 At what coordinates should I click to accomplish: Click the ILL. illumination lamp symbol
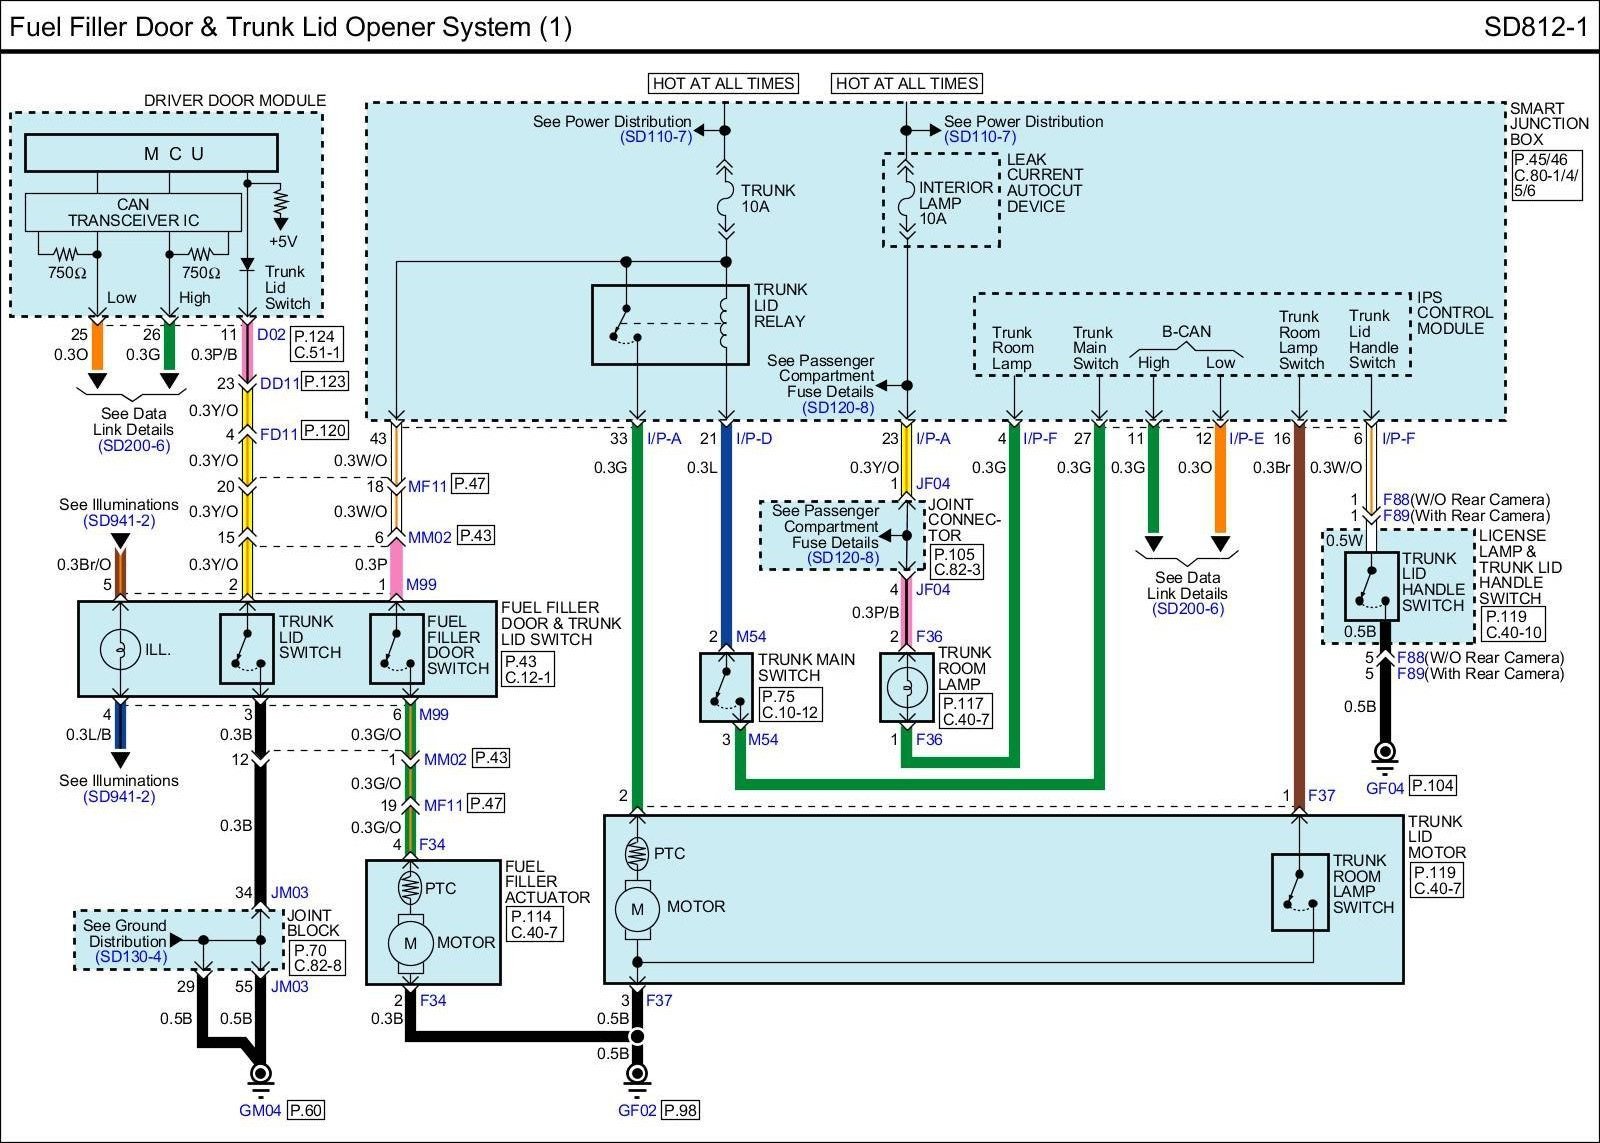(x=120, y=650)
